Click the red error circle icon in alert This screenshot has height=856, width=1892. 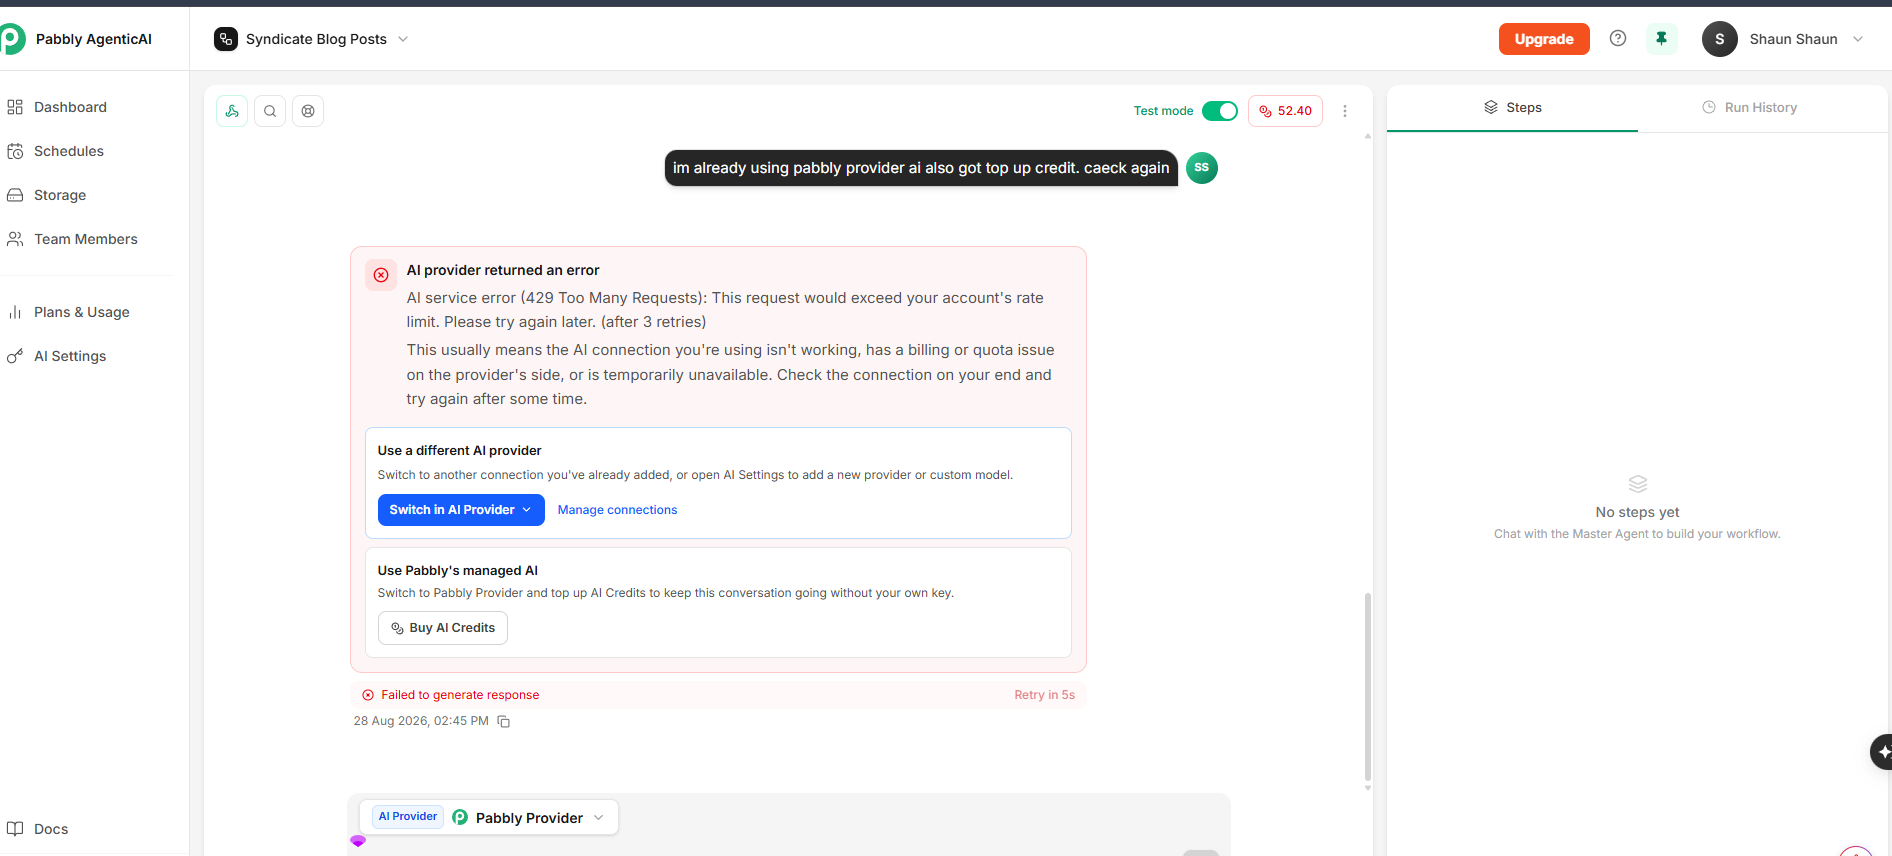click(x=381, y=275)
